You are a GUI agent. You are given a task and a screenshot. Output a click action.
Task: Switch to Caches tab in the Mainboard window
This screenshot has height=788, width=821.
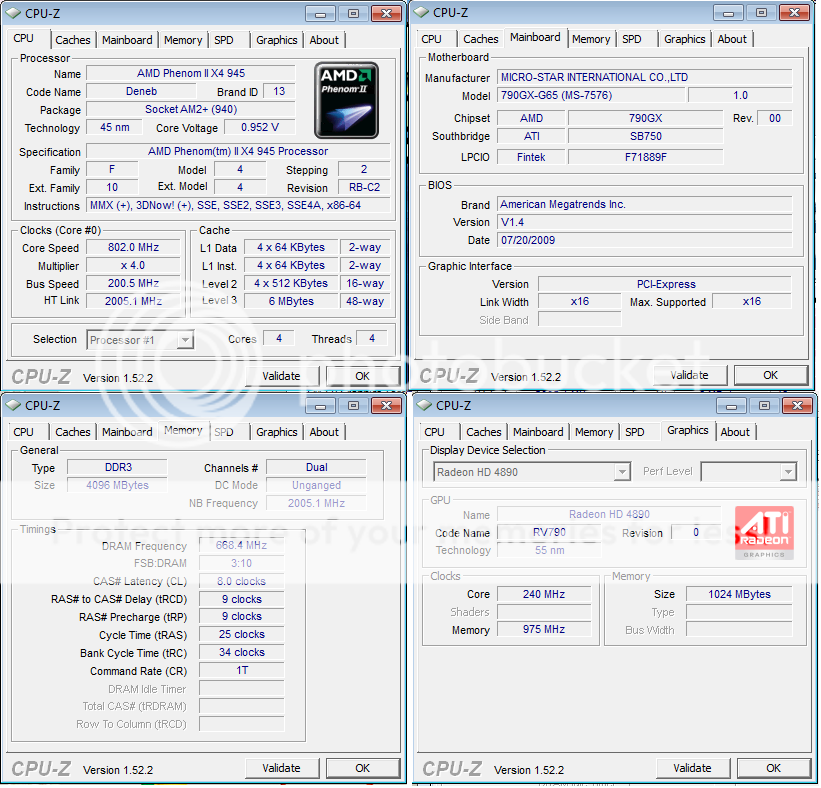coord(481,39)
